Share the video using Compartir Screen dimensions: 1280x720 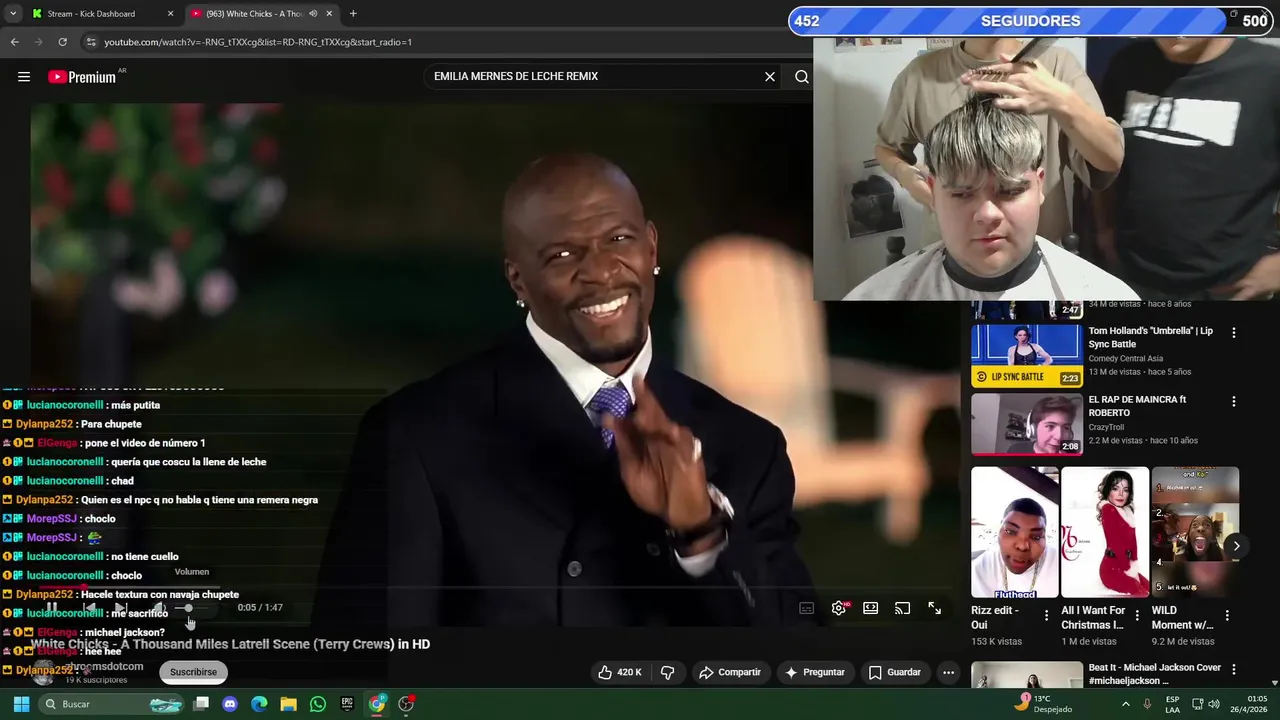point(730,672)
